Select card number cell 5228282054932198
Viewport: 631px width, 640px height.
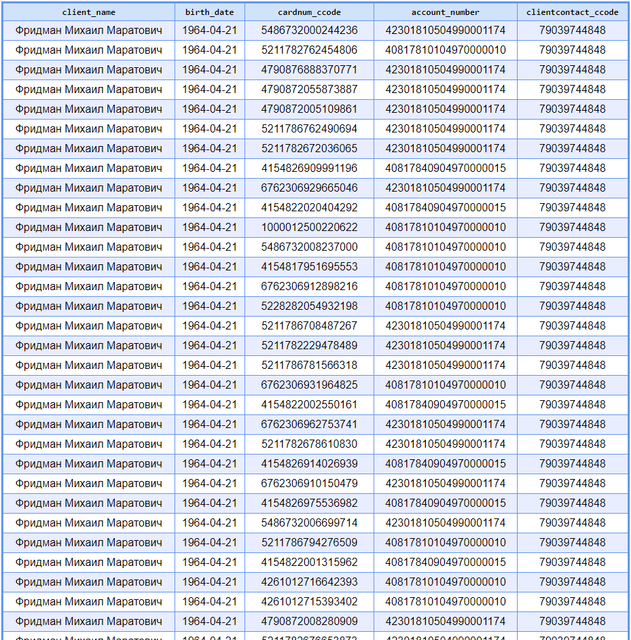[309, 306]
